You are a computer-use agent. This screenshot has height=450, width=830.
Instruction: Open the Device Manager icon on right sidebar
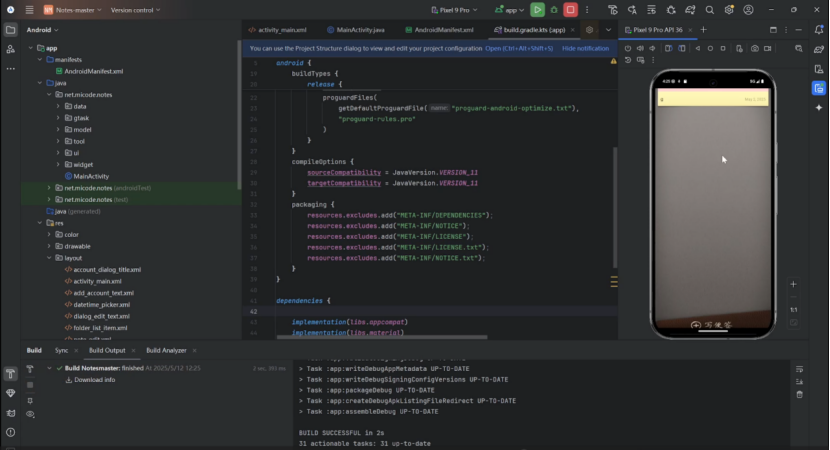pyautogui.click(x=819, y=69)
